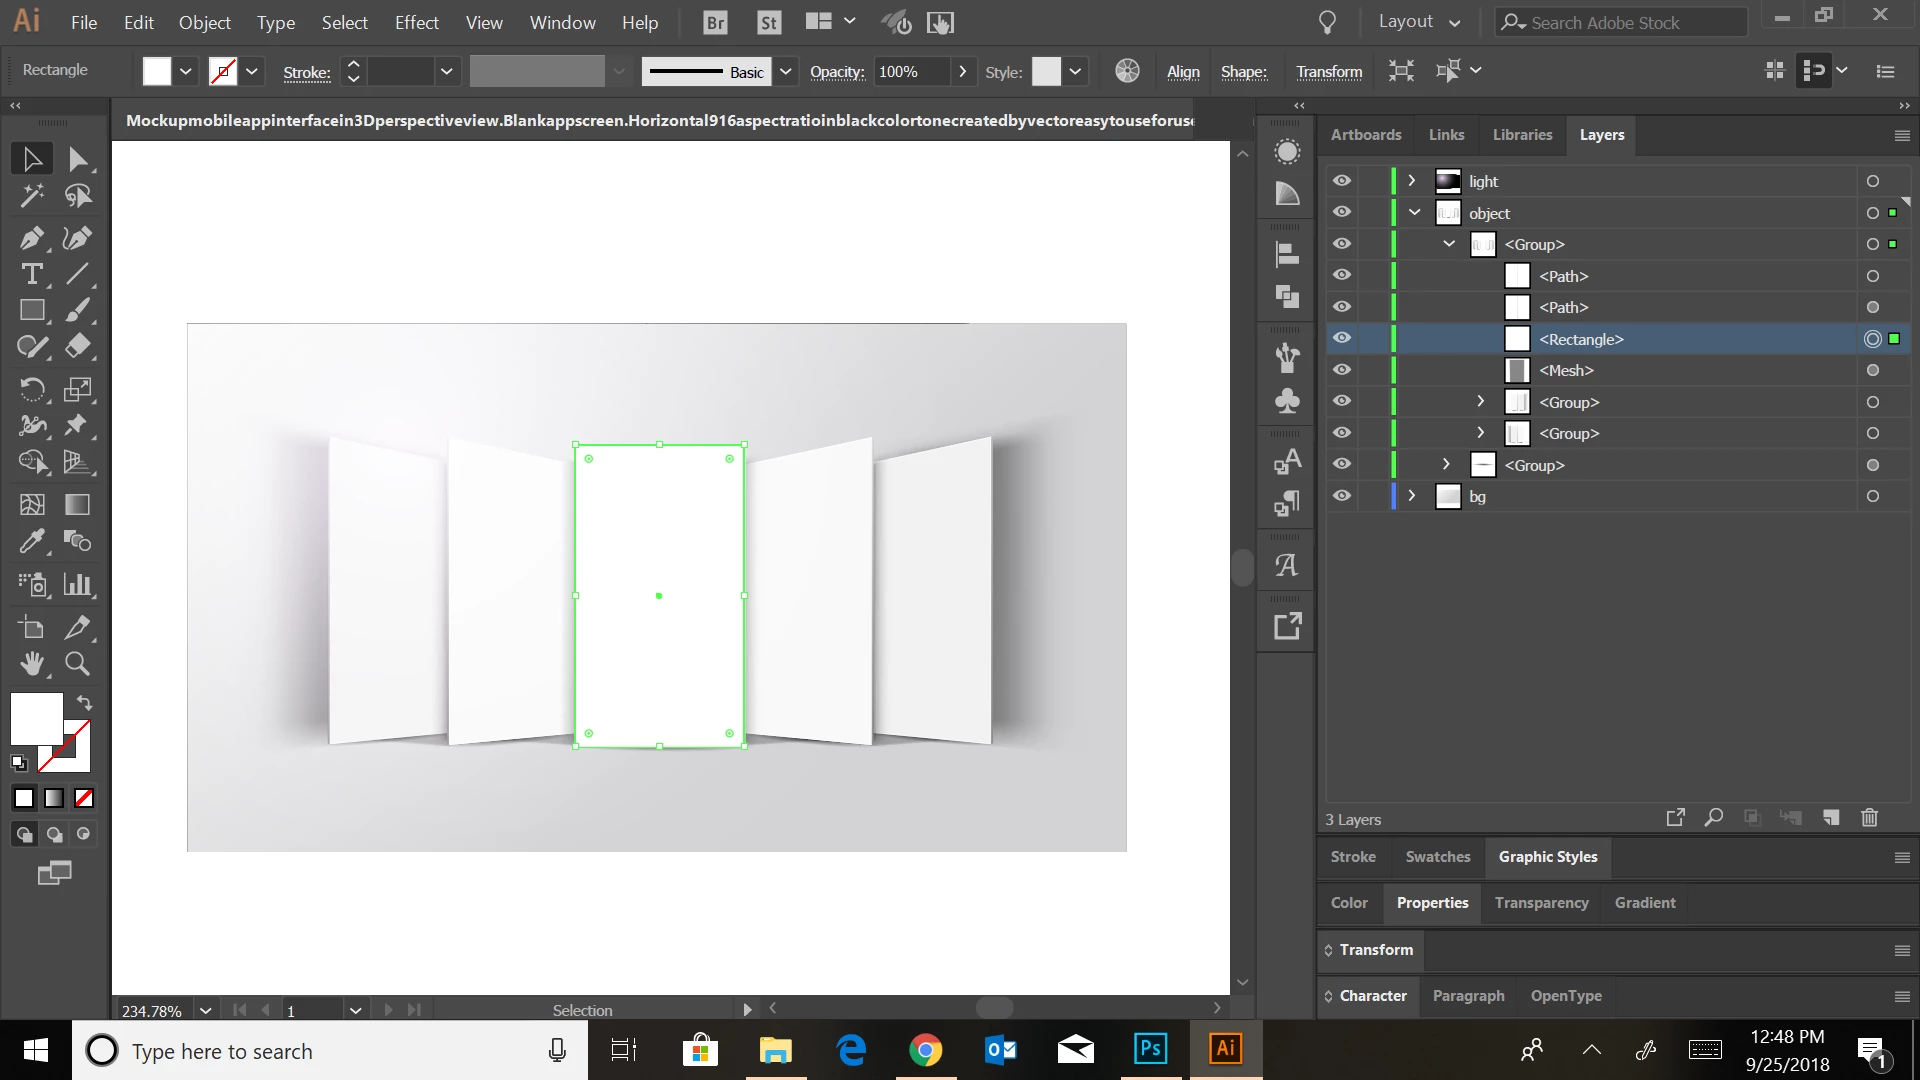Collapse the object layer arrow
This screenshot has height=1080, width=1920.
1414,213
